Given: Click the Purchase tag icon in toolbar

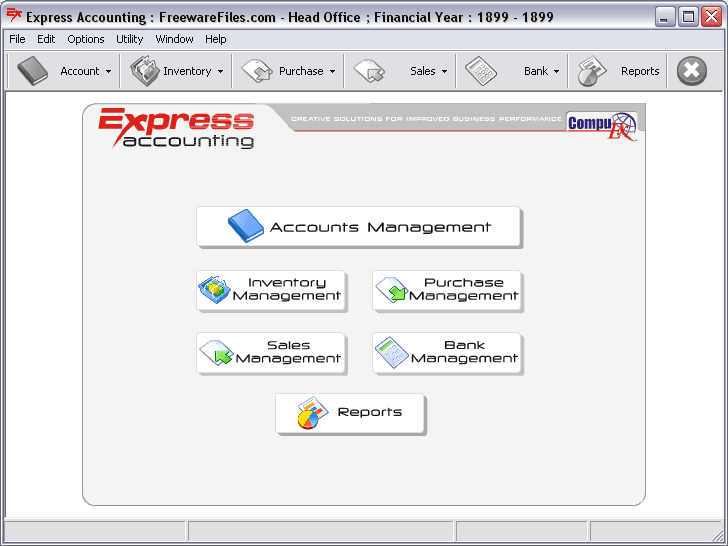Looking at the screenshot, I should click(257, 71).
